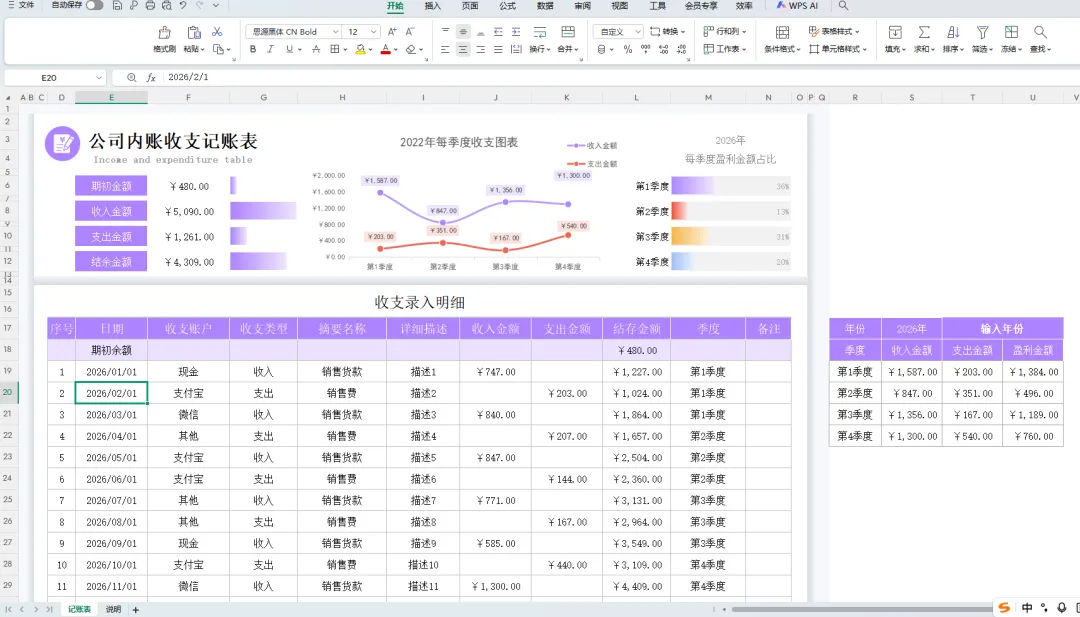Screen dimensions: 1080x617
Task: Click row header 24
Action: pos(8,479)
